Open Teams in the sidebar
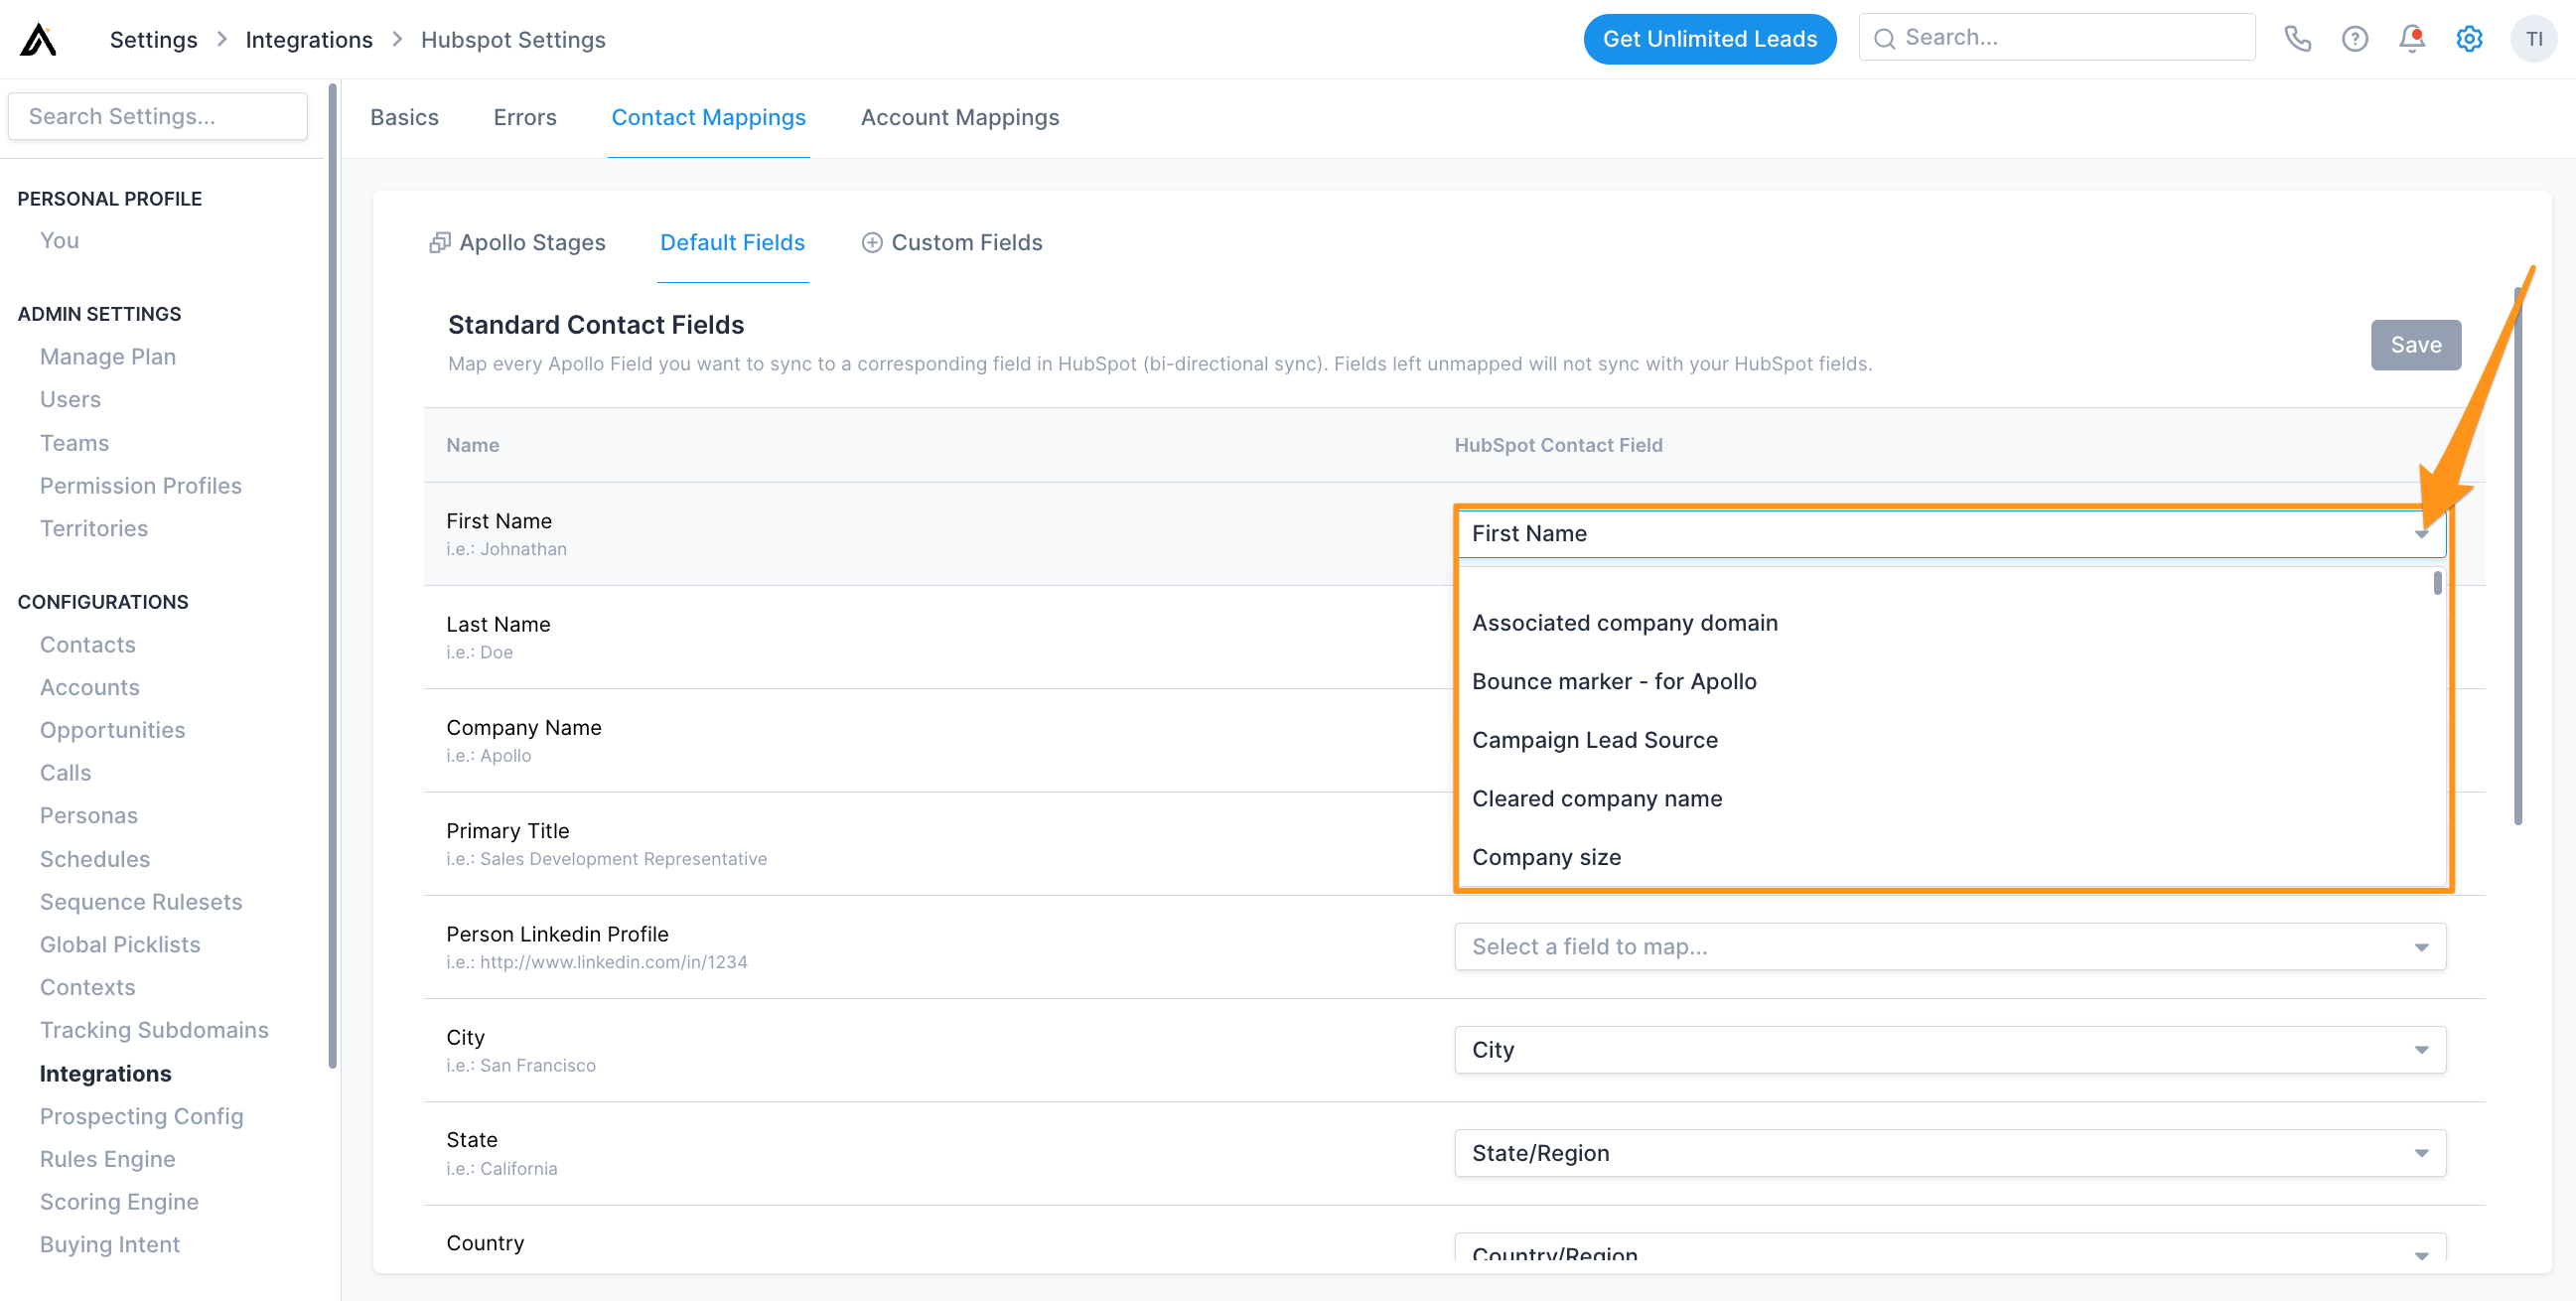 (x=74, y=442)
